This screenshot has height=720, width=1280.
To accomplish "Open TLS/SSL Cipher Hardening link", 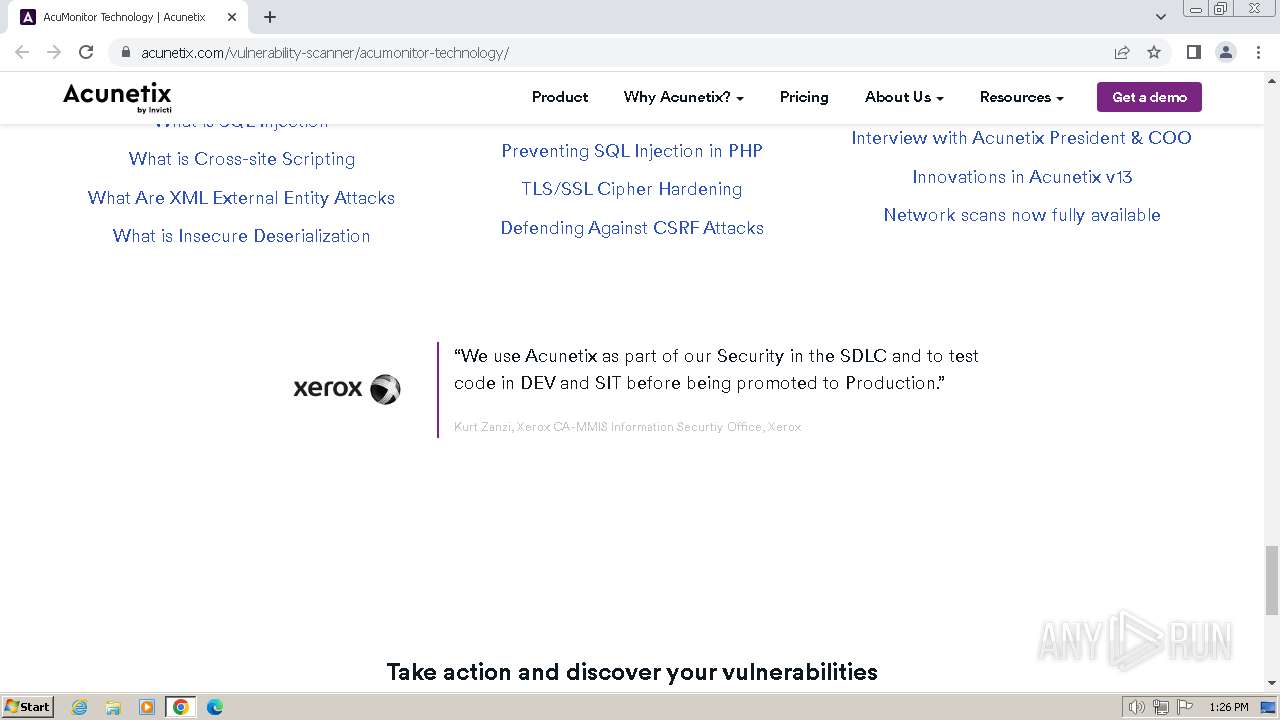I will coord(632,189).
